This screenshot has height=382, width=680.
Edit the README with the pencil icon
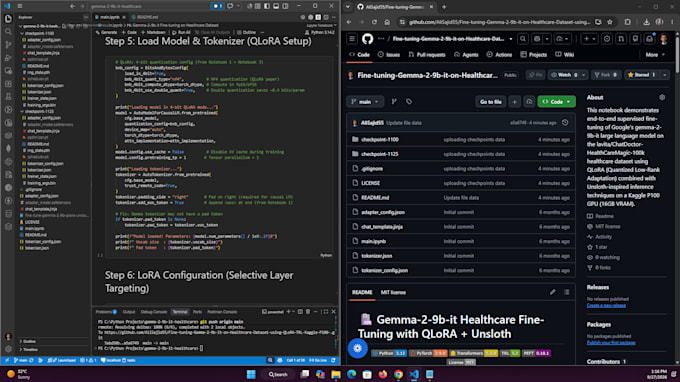coord(552,292)
